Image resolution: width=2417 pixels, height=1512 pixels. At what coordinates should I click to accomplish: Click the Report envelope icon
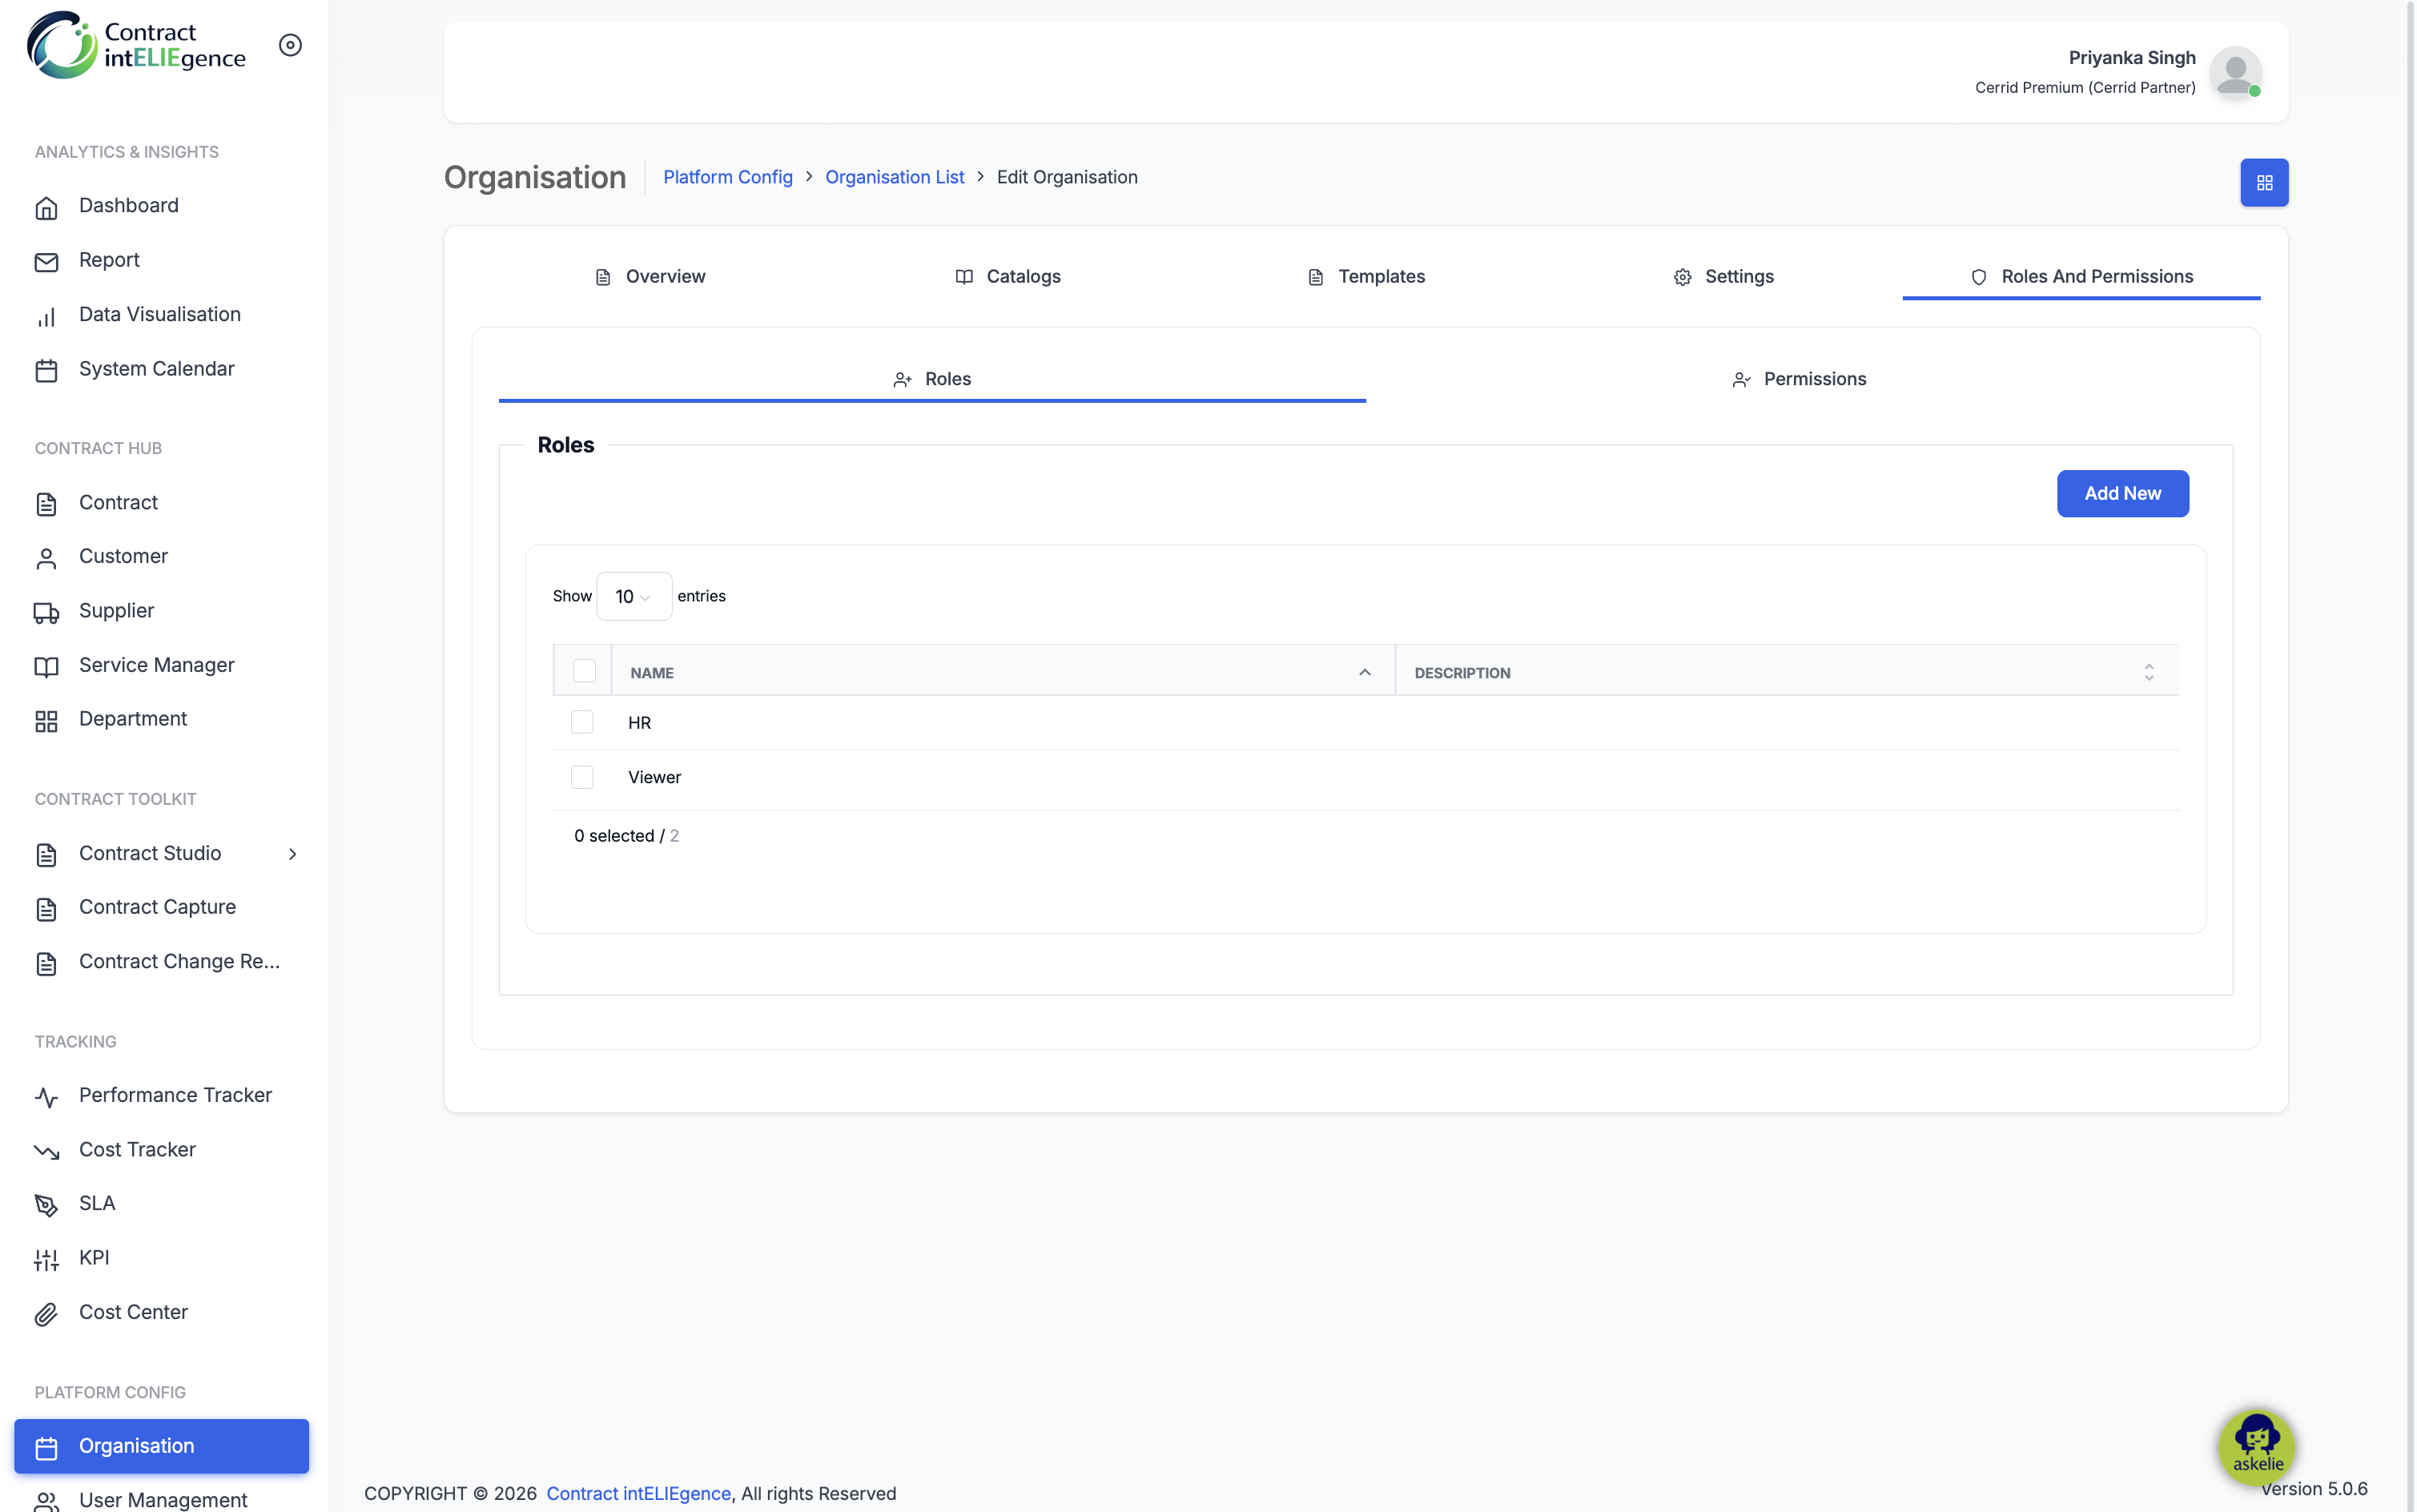[46, 261]
